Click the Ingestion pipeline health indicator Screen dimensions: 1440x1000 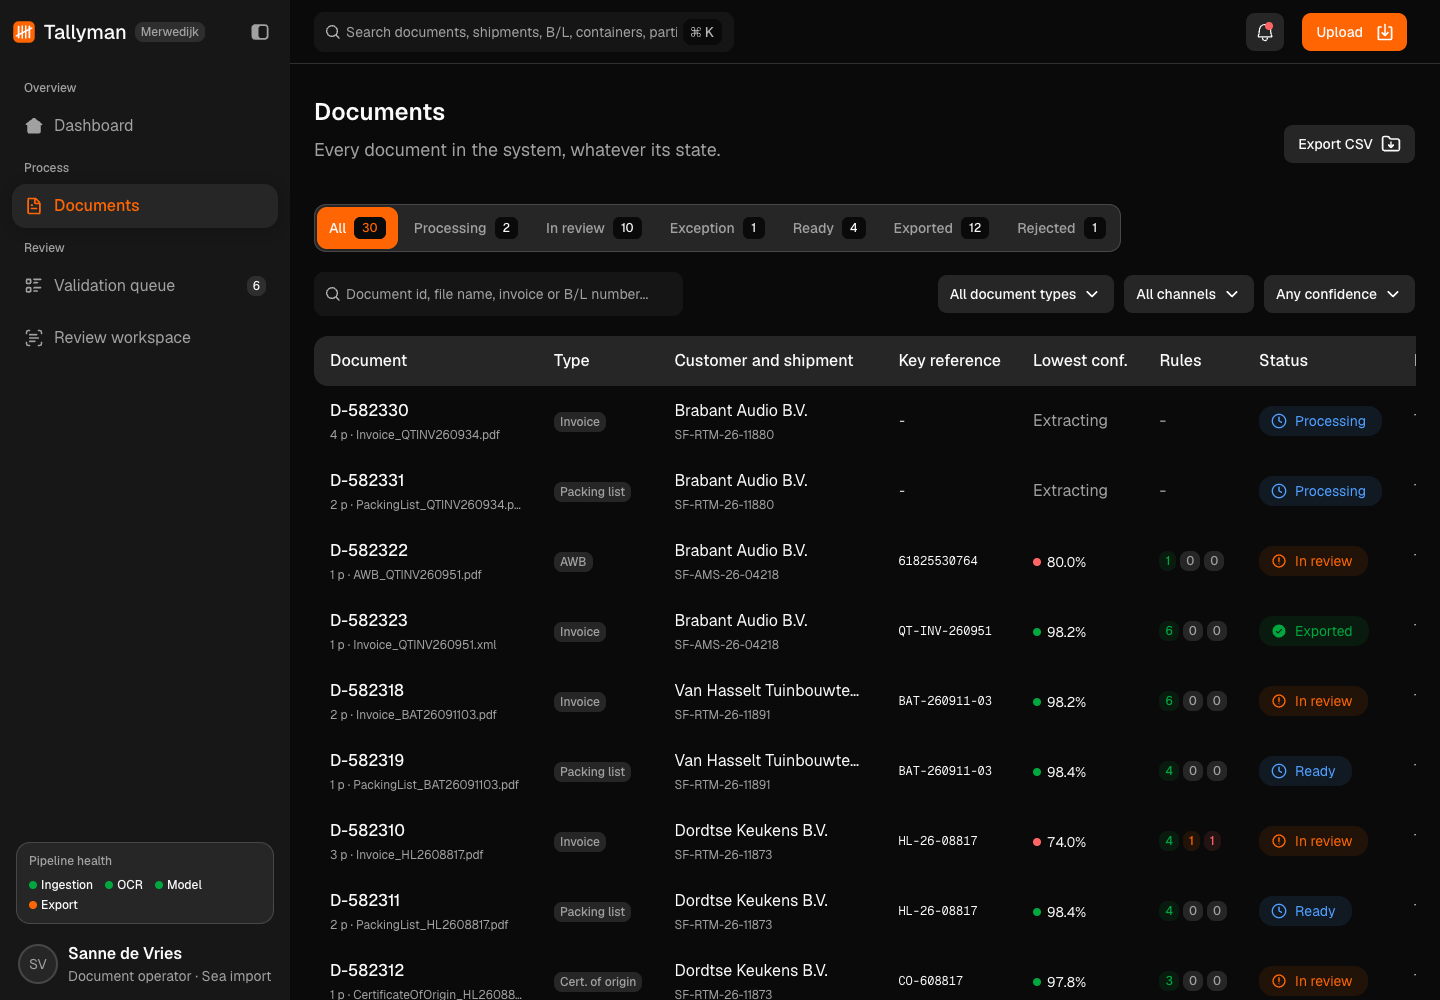click(61, 885)
